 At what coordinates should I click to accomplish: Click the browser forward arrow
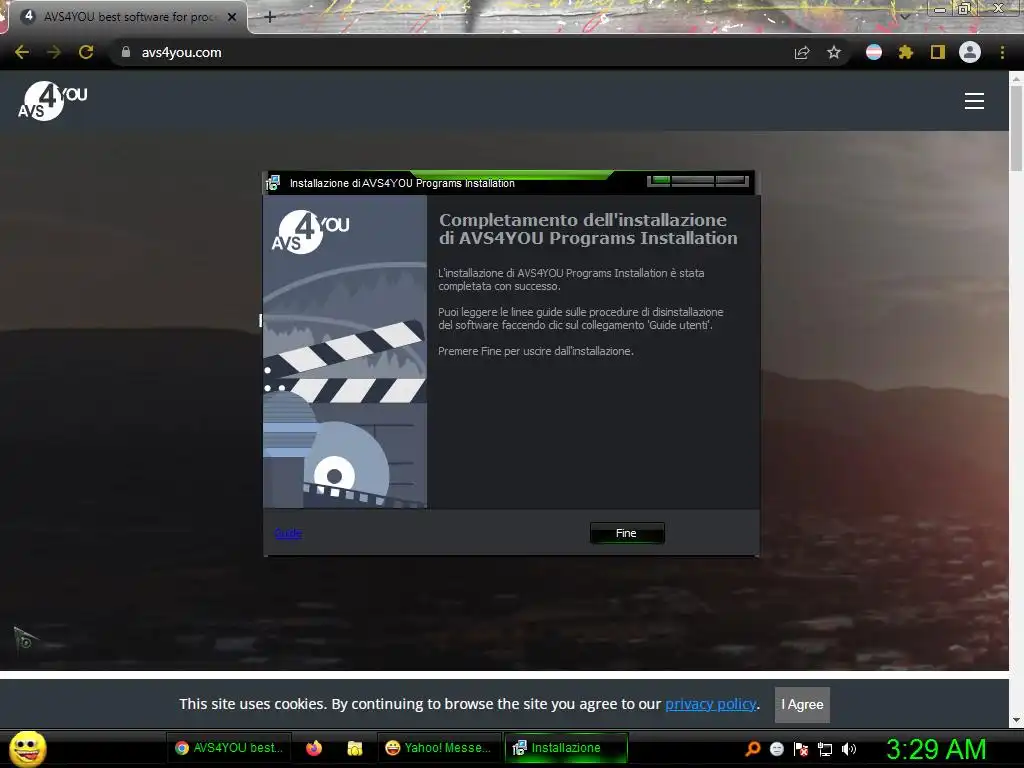pos(54,52)
